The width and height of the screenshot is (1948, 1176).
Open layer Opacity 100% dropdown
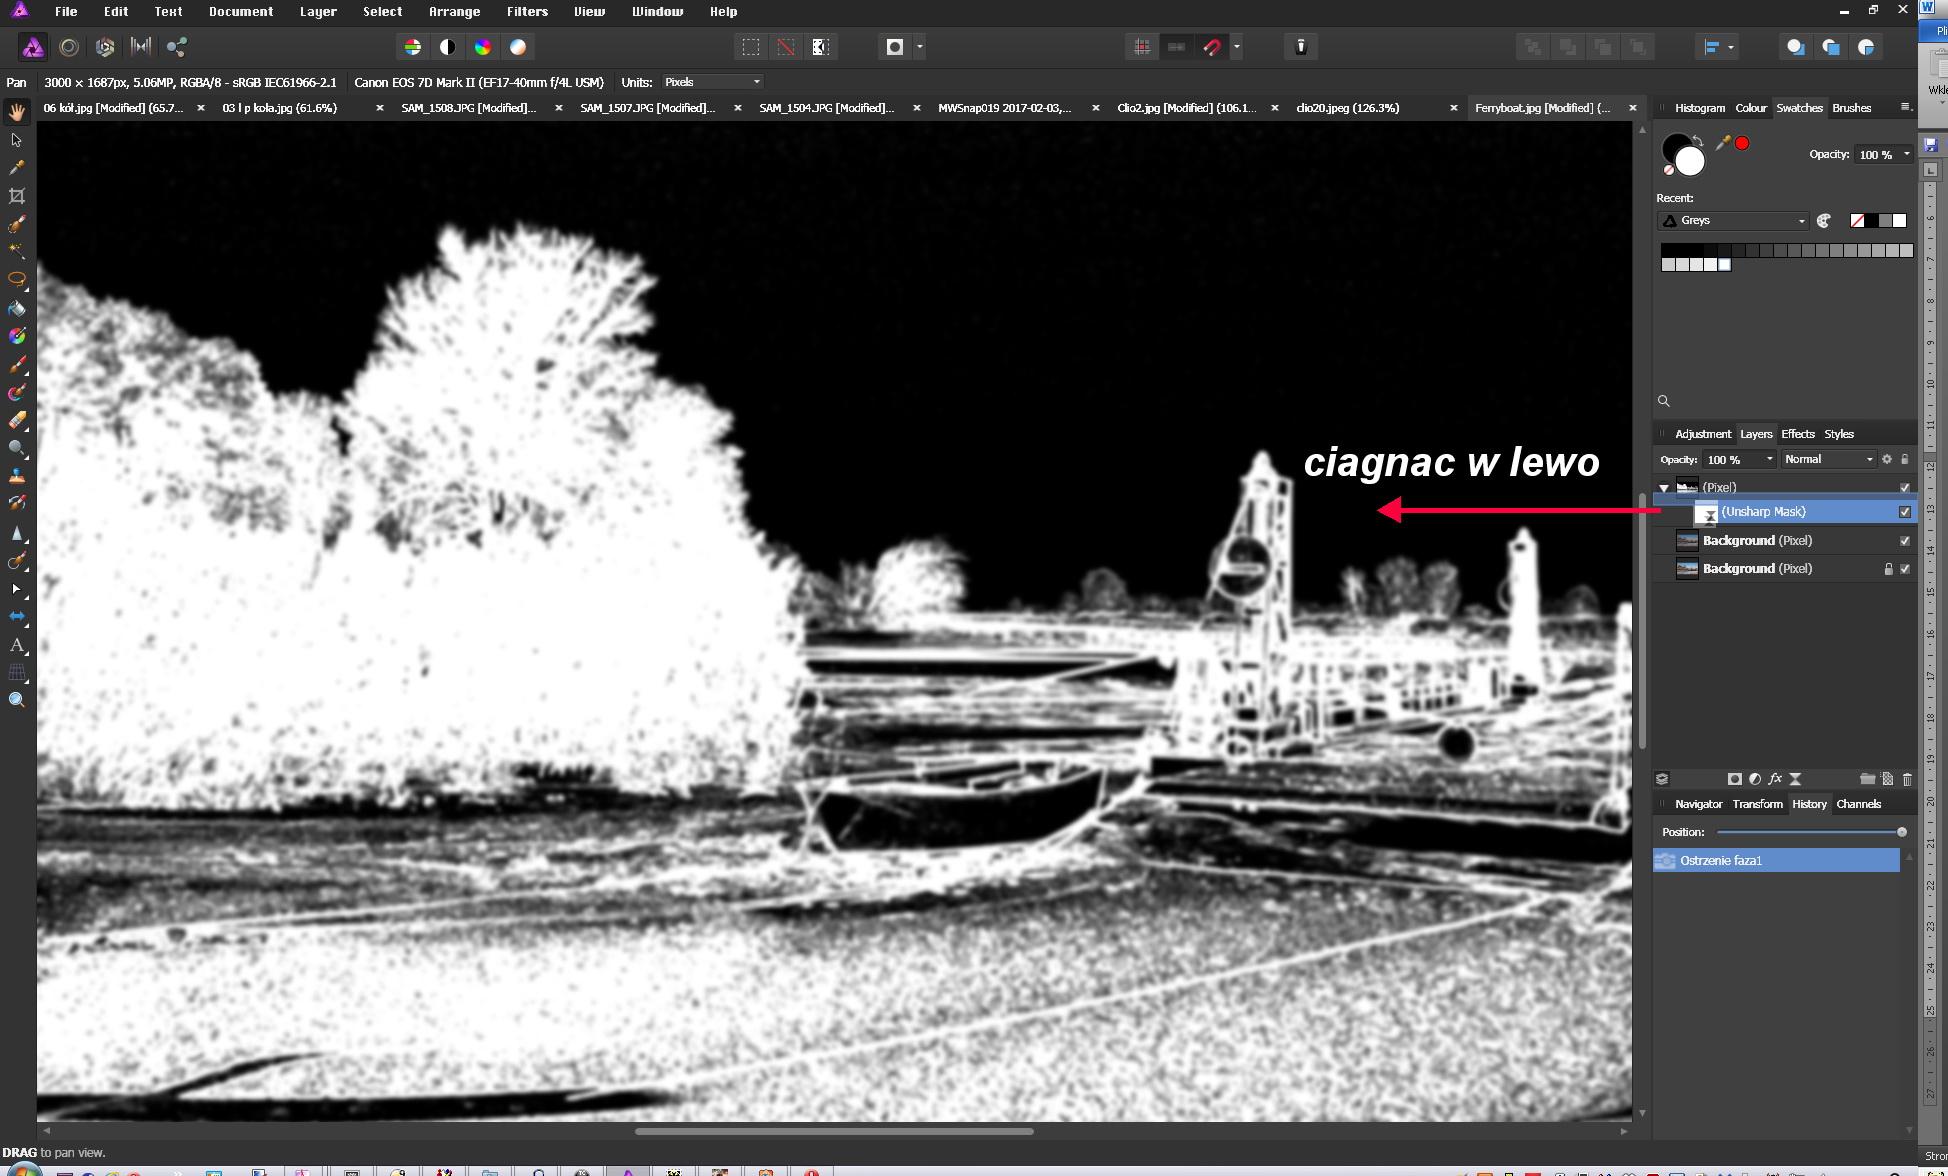coord(1741,460)
